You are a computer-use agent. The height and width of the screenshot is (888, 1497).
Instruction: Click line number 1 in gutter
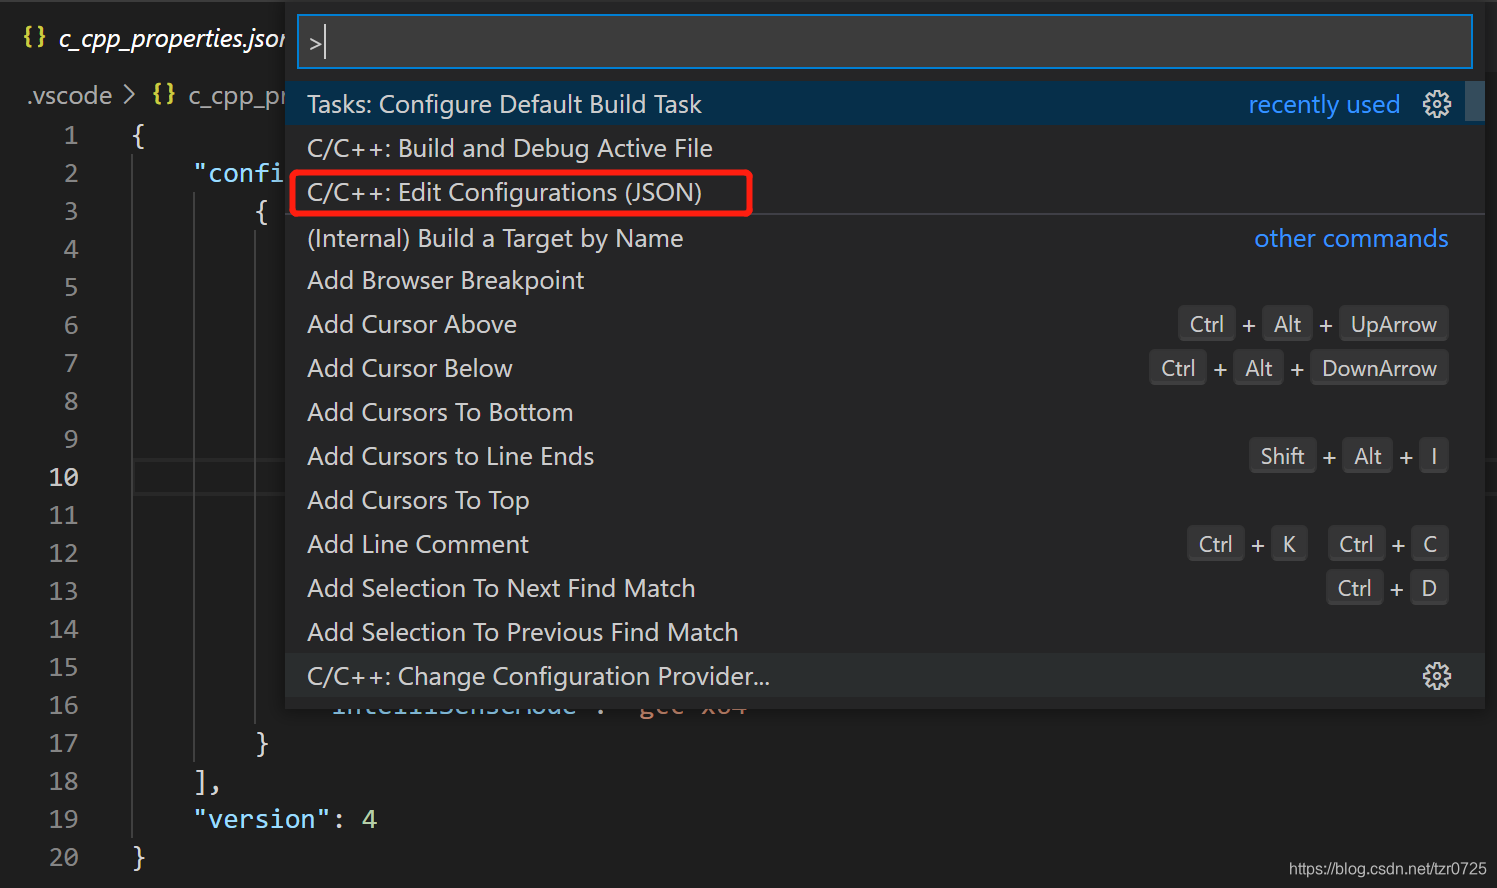point(71,135)
